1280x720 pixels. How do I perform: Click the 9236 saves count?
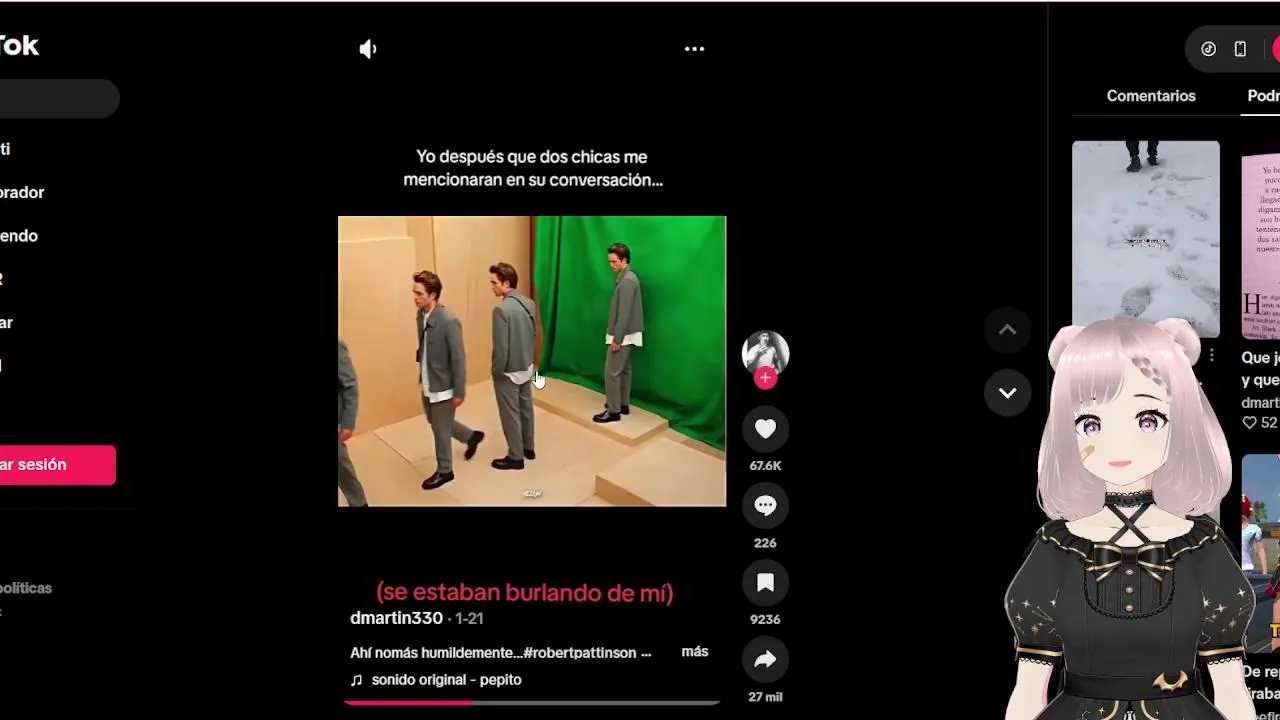[x=765, y=619]
